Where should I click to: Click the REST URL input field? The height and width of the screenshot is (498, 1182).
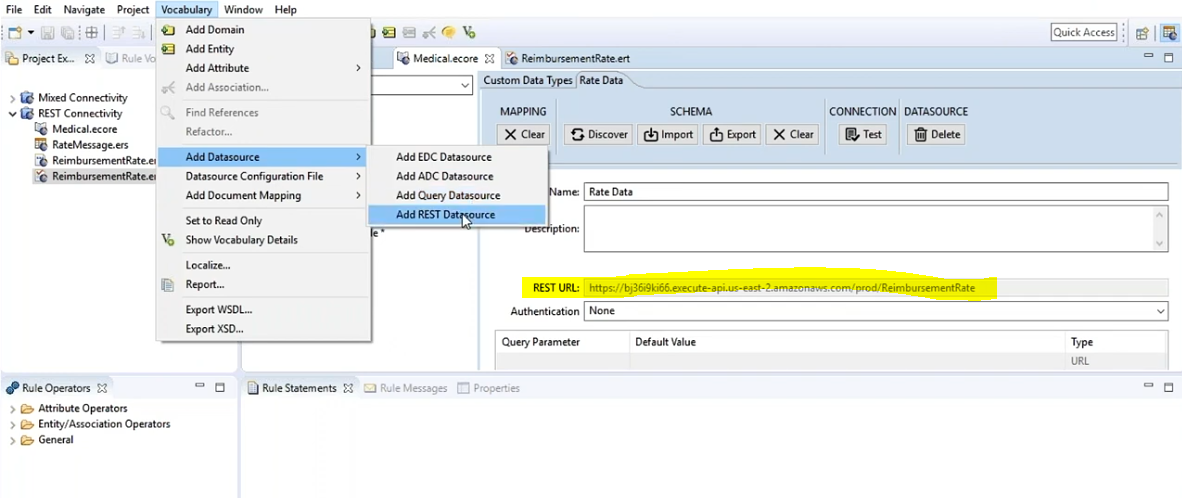875,288
